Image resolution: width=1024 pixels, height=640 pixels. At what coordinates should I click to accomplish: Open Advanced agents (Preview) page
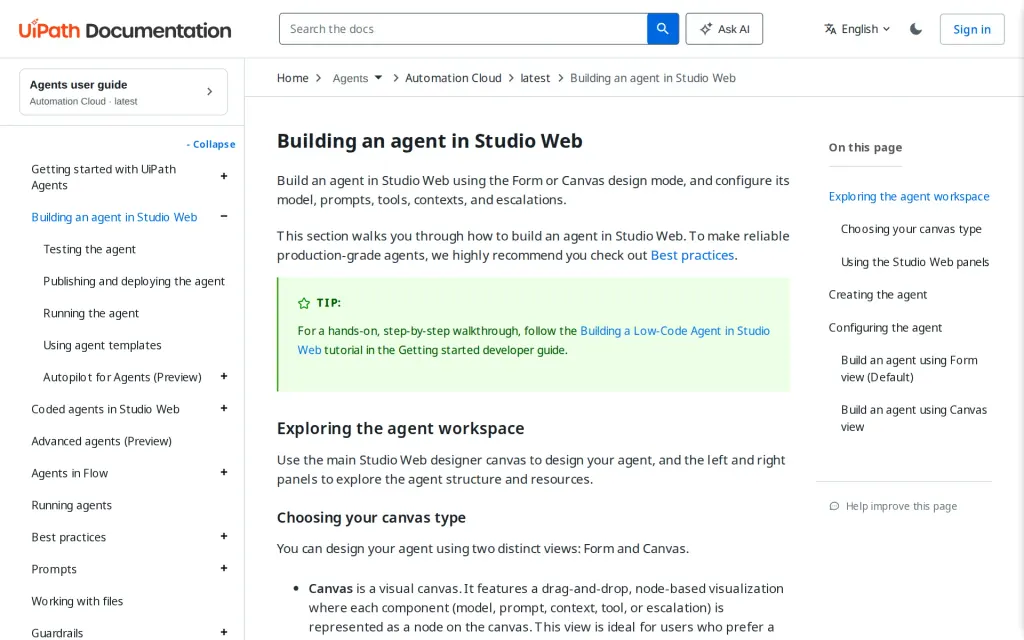point(101,441)
